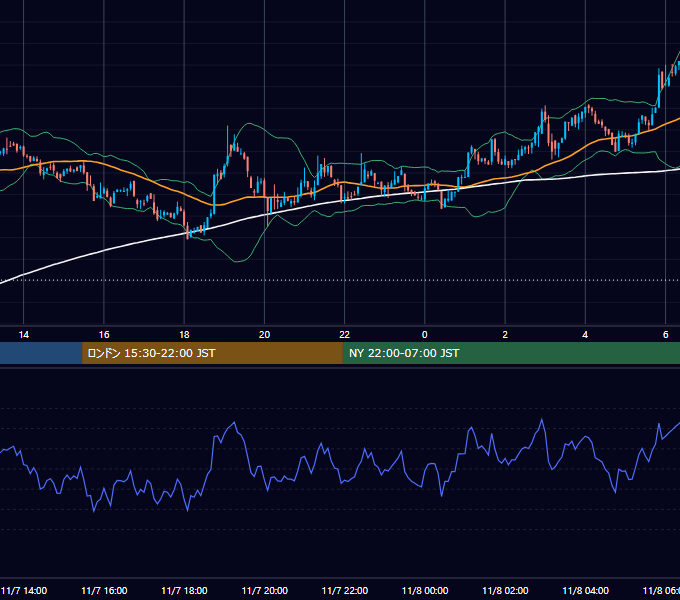Click the 22 hour axis label
Viewport: 680px width, 600px height.
[x=344, y=335]
